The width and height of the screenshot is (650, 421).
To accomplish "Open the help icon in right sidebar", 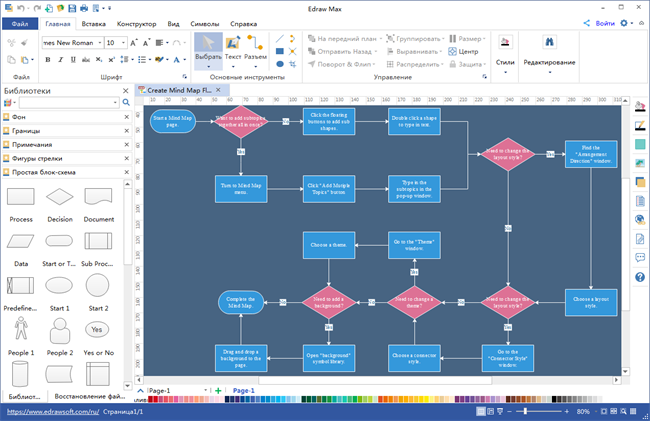I will click(x=640, y=276).
